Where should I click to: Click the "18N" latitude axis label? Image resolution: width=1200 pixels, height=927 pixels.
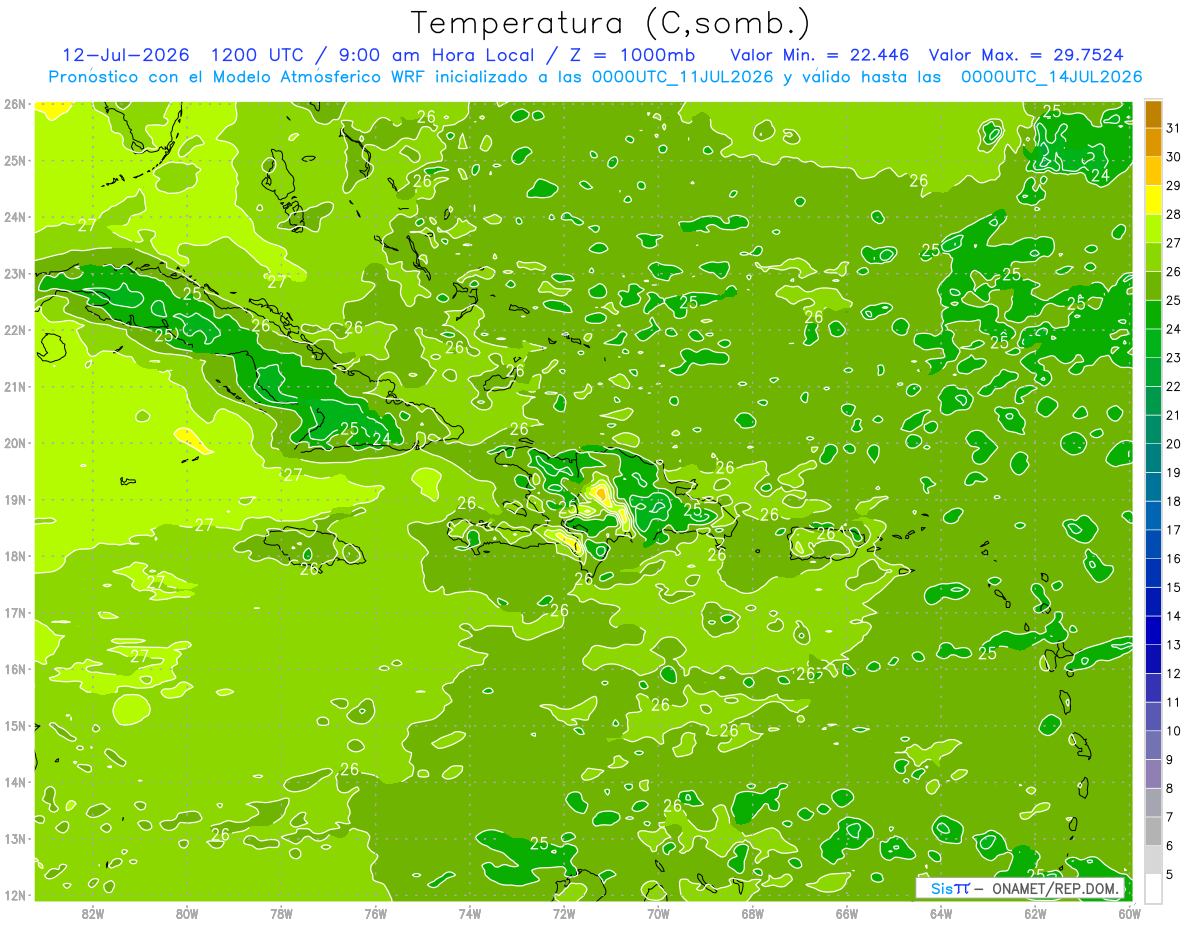pyautogui.click(x=14, y=556)
